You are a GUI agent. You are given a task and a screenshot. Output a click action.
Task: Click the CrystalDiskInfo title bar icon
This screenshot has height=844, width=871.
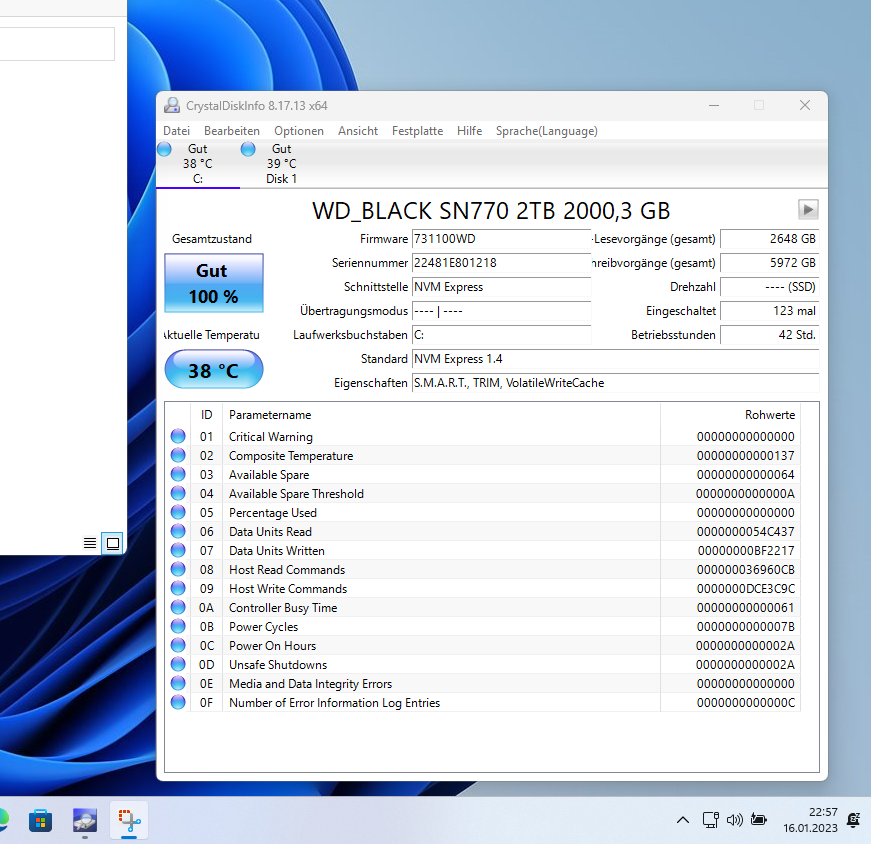tap(172, 105)
